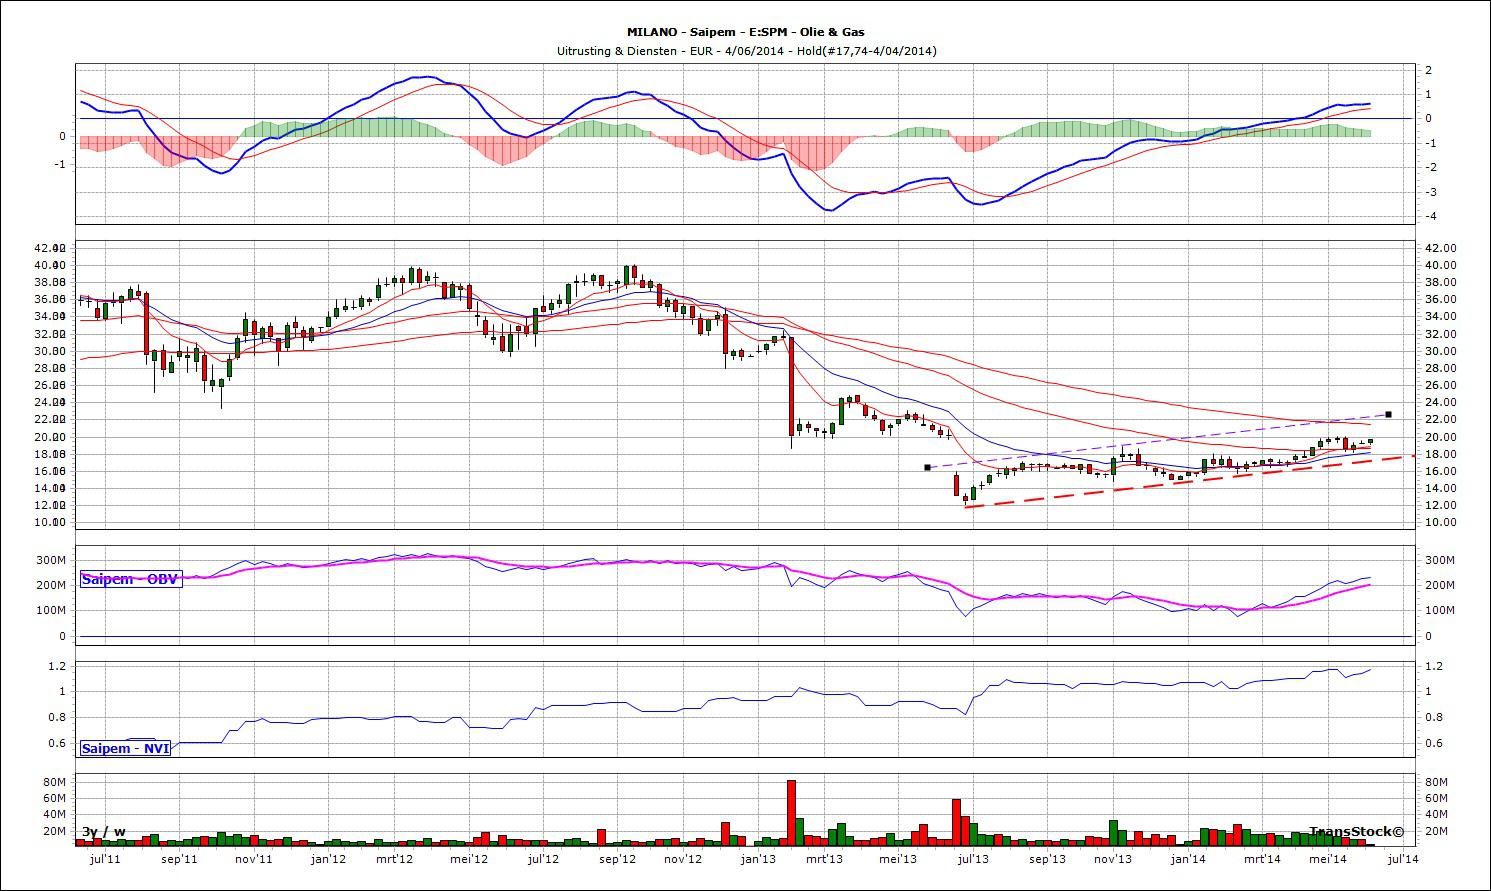Screen dimensions: 1491x891
Task: Click the tall red volume bar near jul'13
Action: (956, 821)
